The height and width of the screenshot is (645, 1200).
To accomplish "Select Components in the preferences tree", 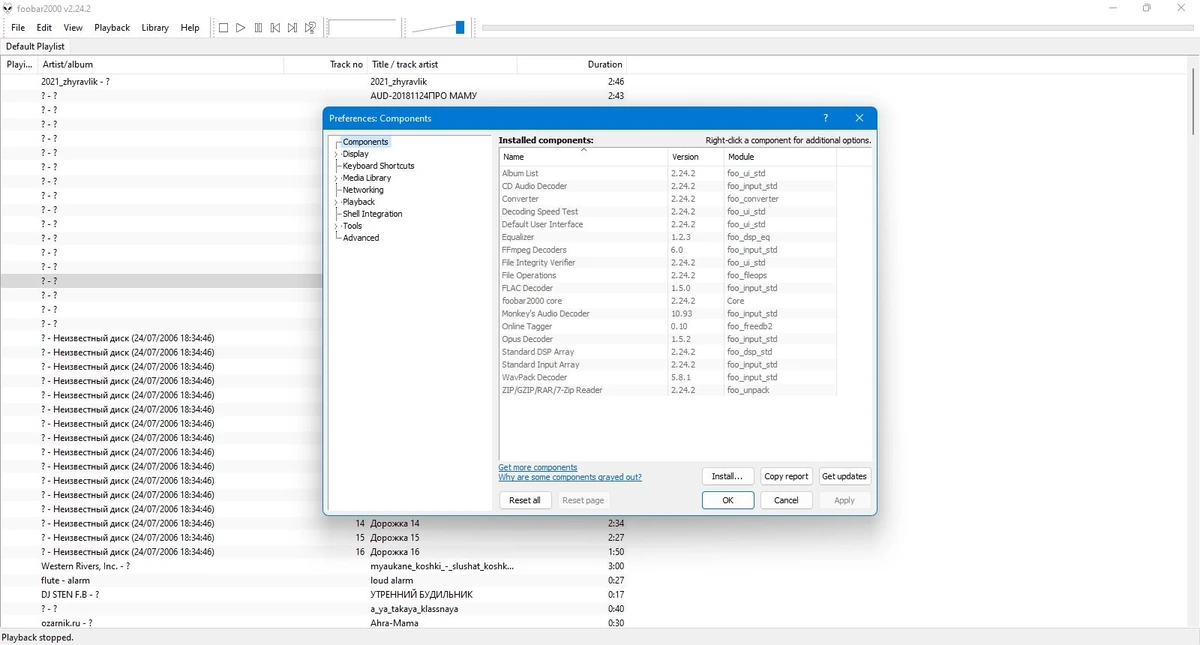I will tap(365, 142).
